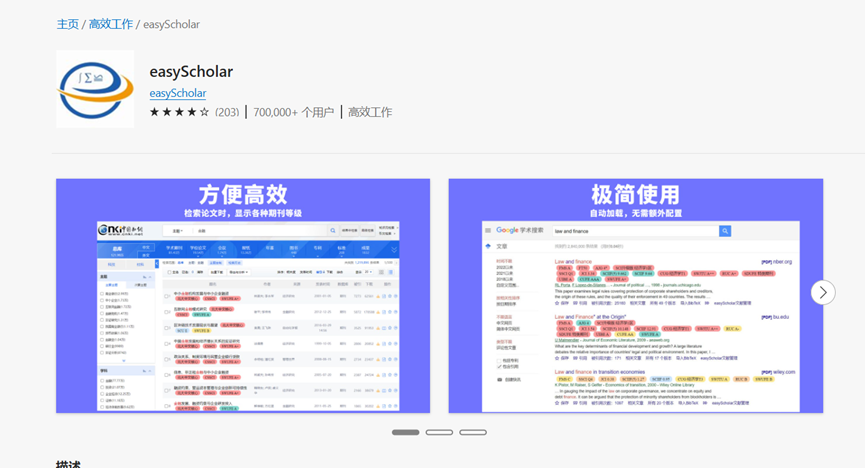Viewport: 865px width, 468px height.
Task: Click the easyScholar breadcrumb text
Action: click(x=172, y=24)
